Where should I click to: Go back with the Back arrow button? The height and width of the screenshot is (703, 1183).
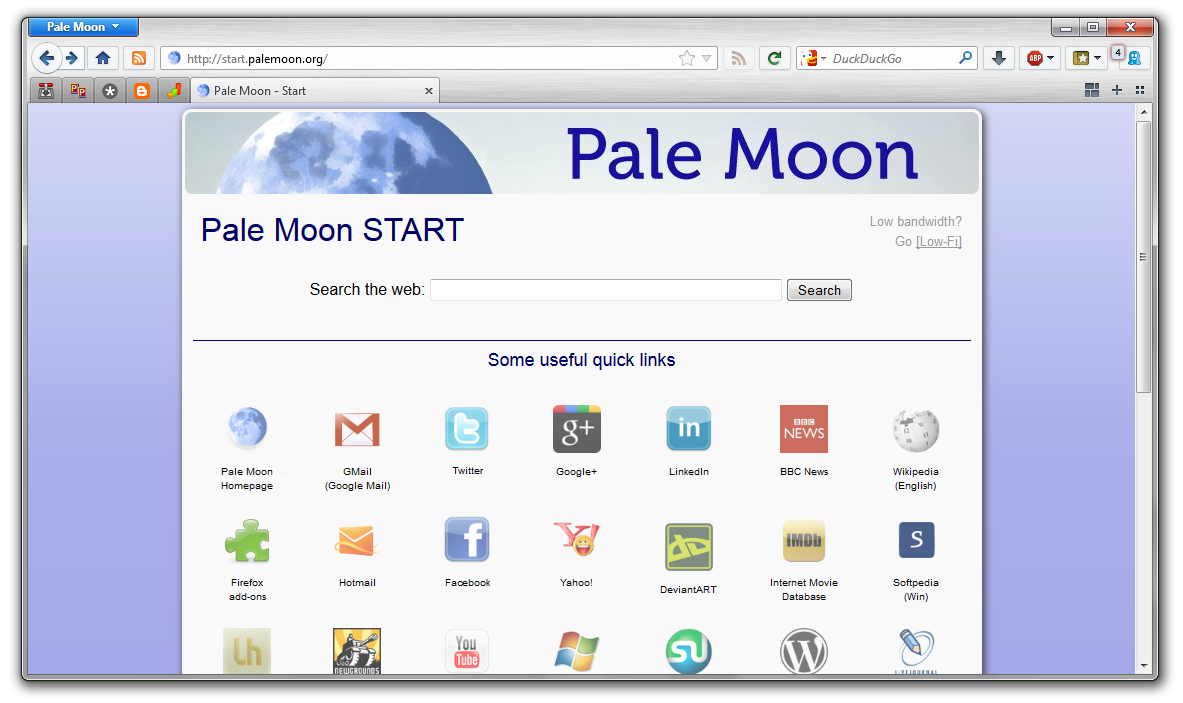(47, 58)
